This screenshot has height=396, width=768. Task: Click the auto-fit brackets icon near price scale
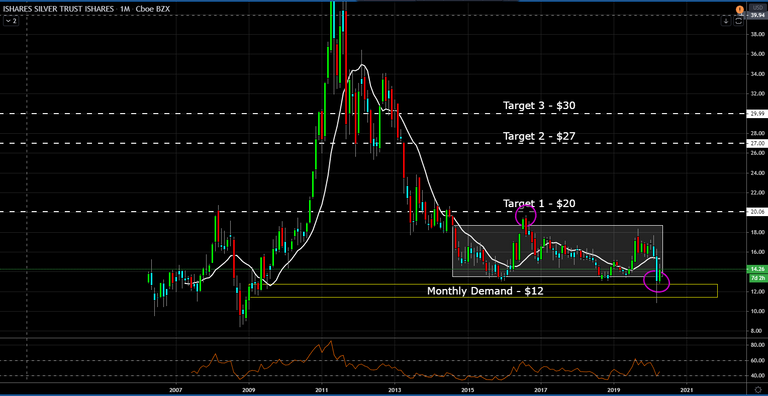tap(740, 21)
